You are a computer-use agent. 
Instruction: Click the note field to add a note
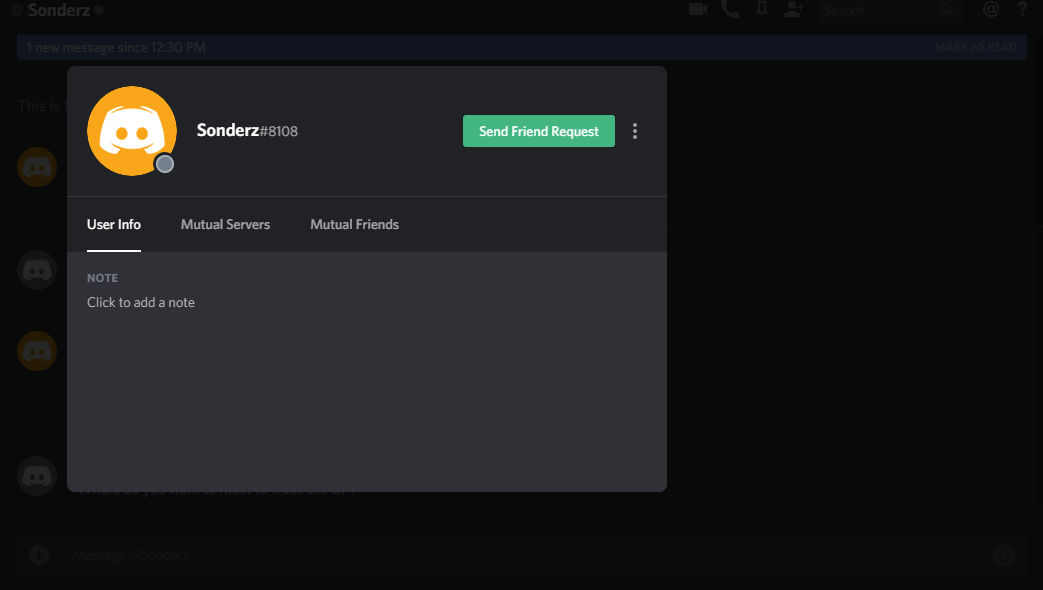[x=141, y=303]
